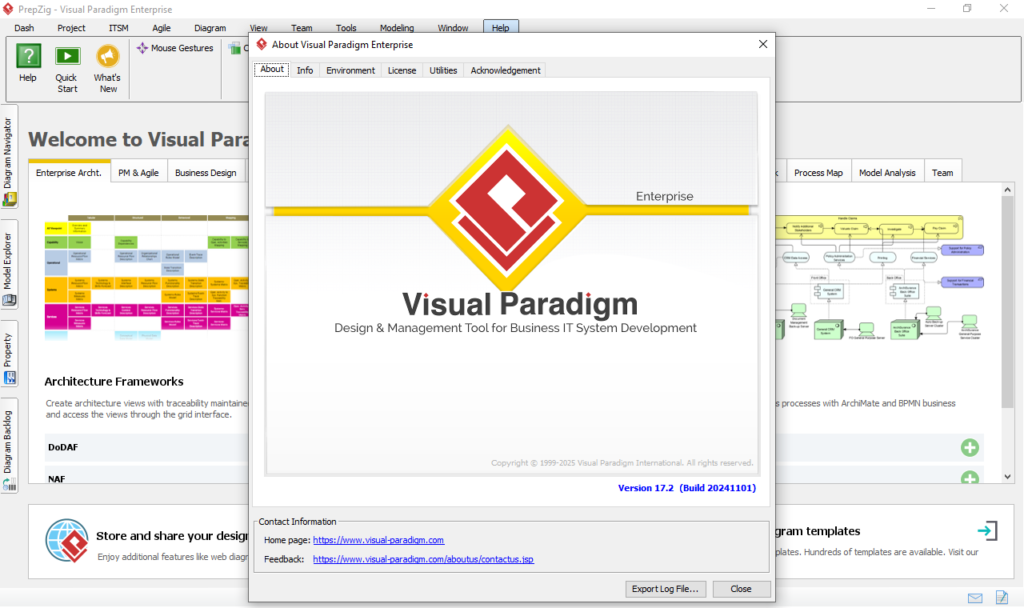
Task: Click the Visual Paradigm diamond logo
Action: 507,208
